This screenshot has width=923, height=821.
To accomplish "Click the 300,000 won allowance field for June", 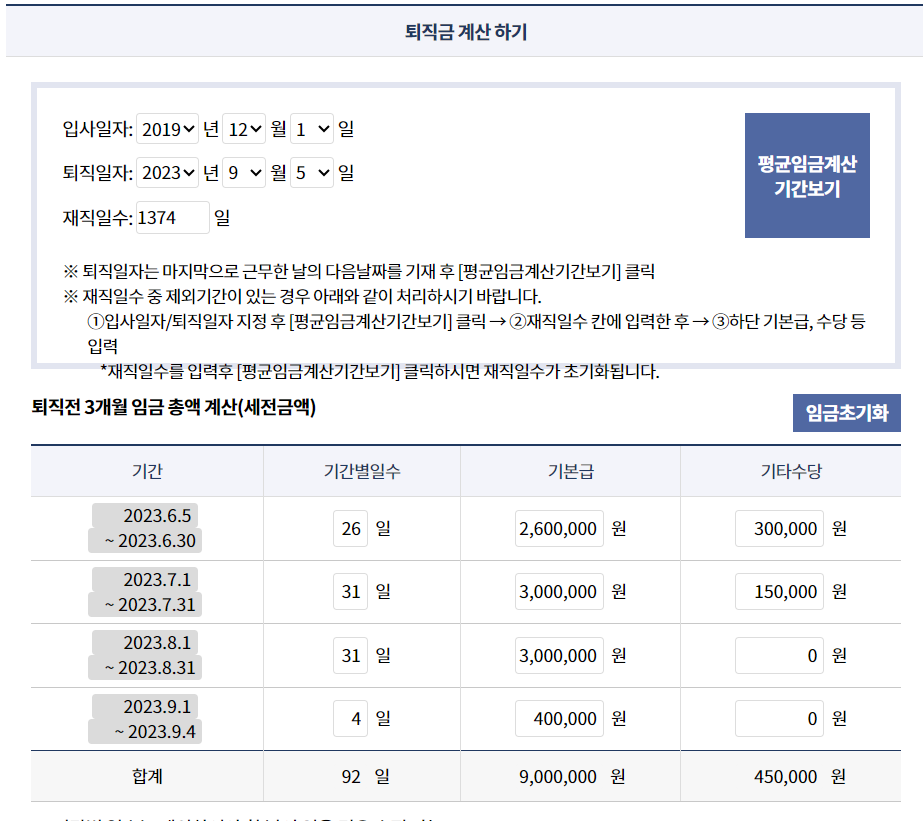I will coord(779,528).
